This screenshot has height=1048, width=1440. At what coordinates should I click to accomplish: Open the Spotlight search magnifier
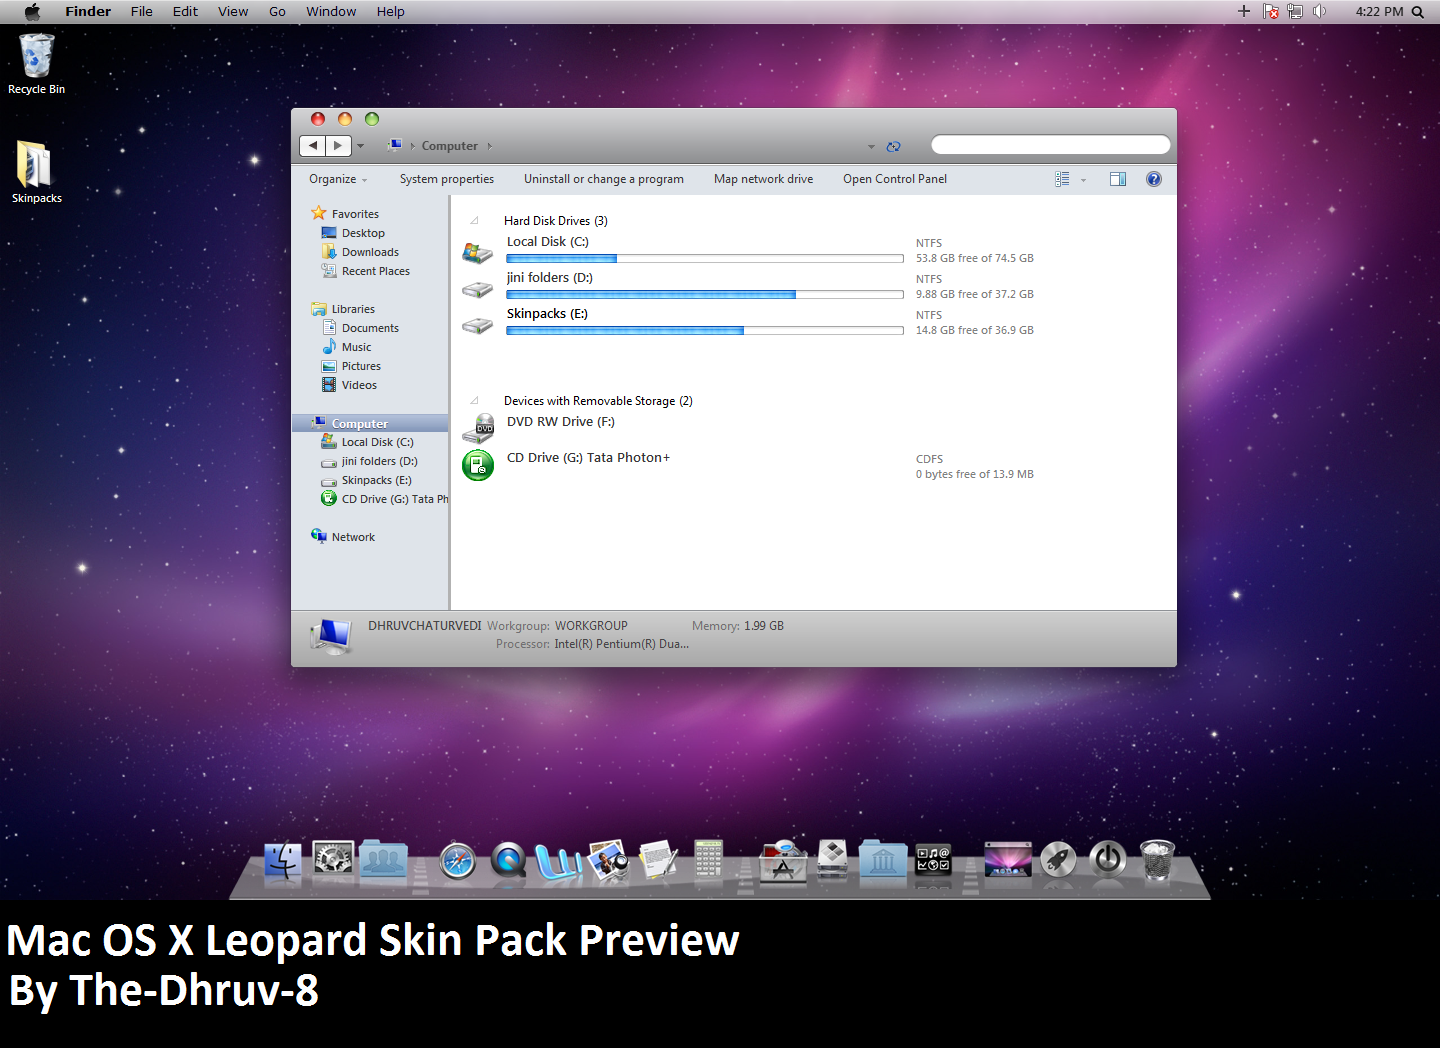click(x=1418, y=12)
